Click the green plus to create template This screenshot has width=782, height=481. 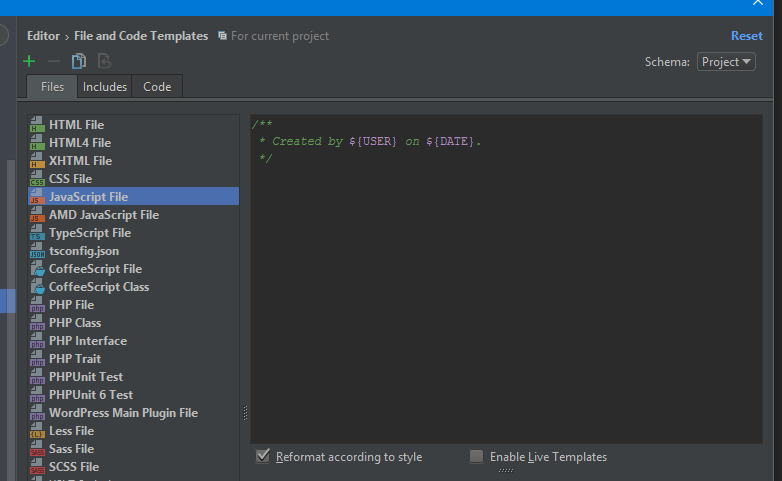29,61
